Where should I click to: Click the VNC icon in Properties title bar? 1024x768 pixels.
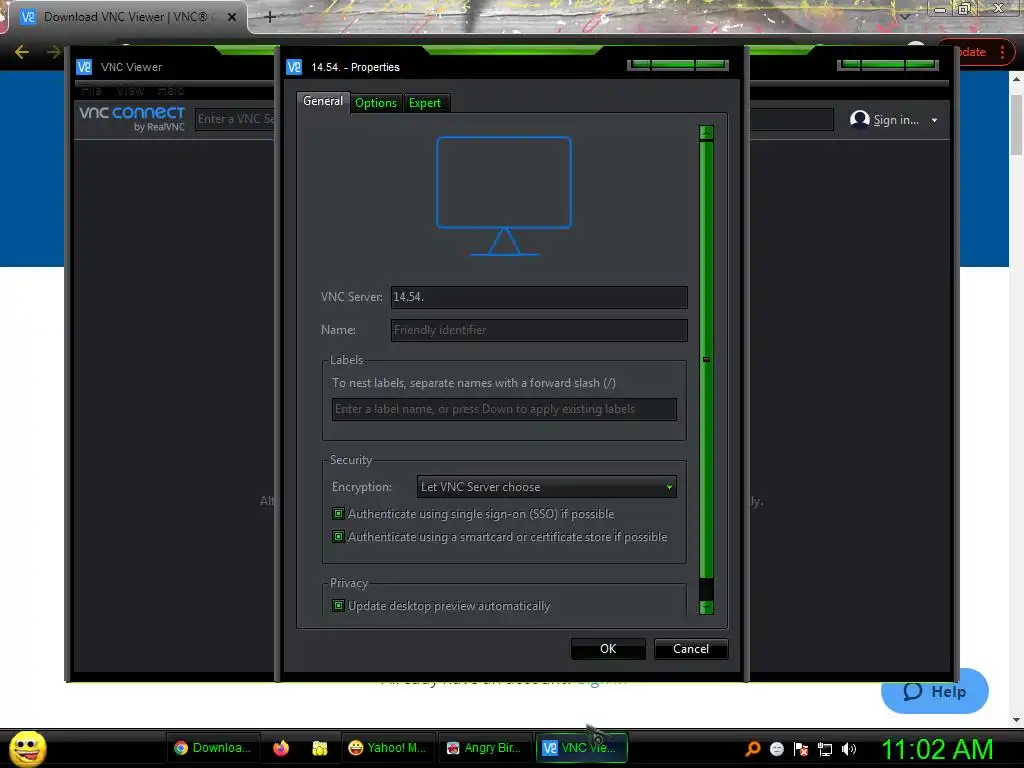click(x=295, y=67)
